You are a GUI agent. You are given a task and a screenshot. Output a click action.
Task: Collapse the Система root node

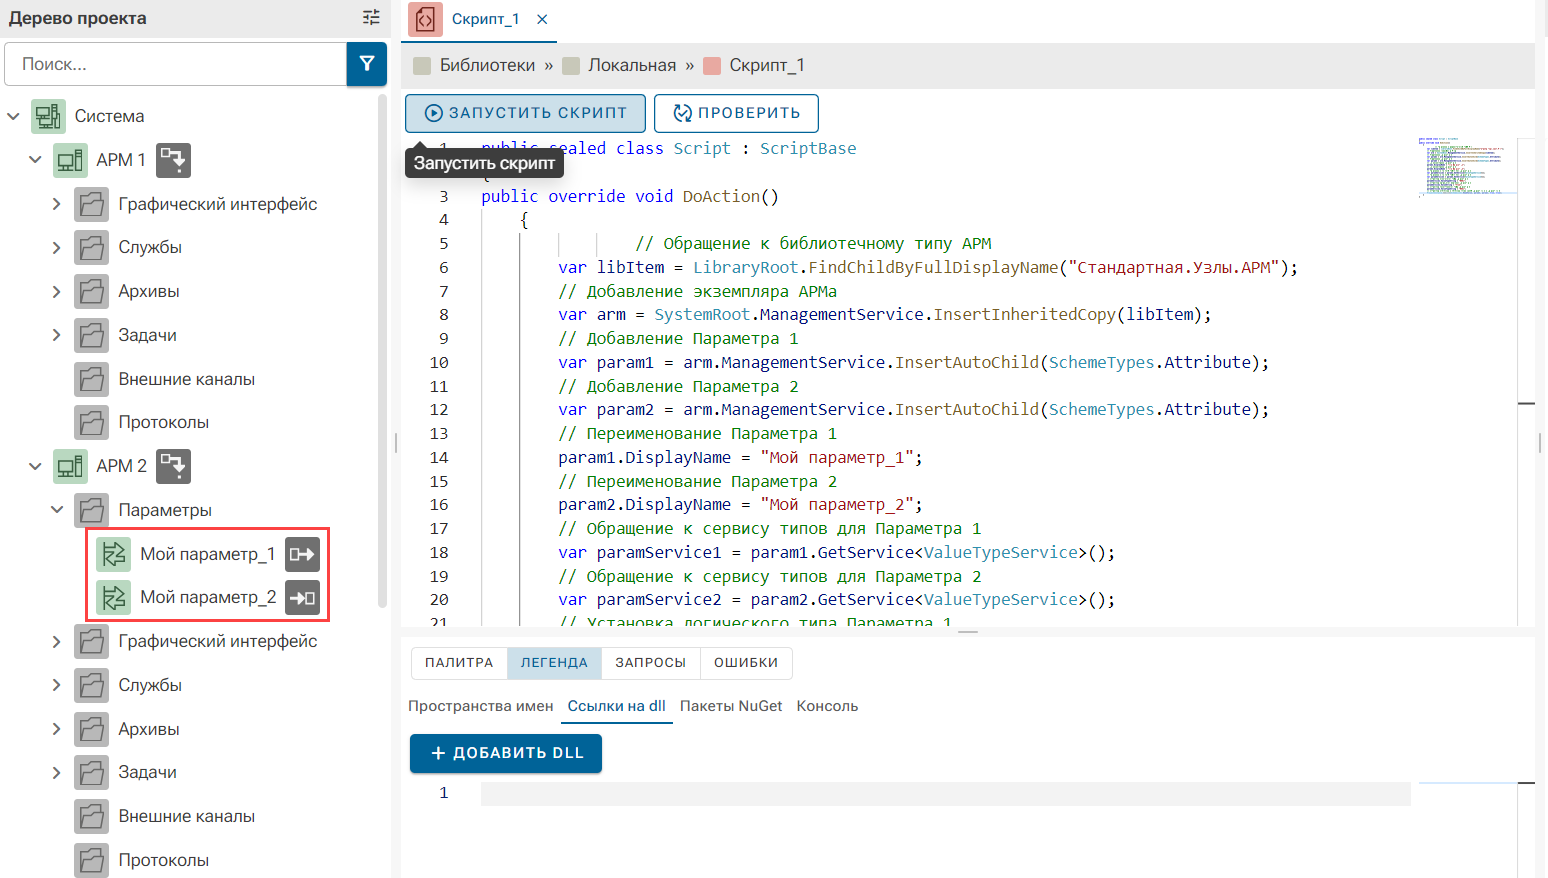tap(13, 116)
